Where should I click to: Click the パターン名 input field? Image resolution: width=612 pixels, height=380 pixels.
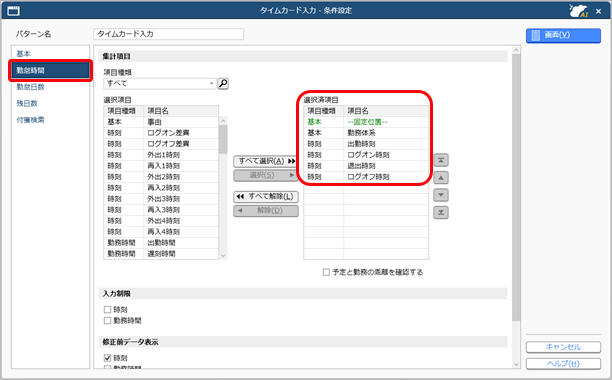click(x=169, y=34)
